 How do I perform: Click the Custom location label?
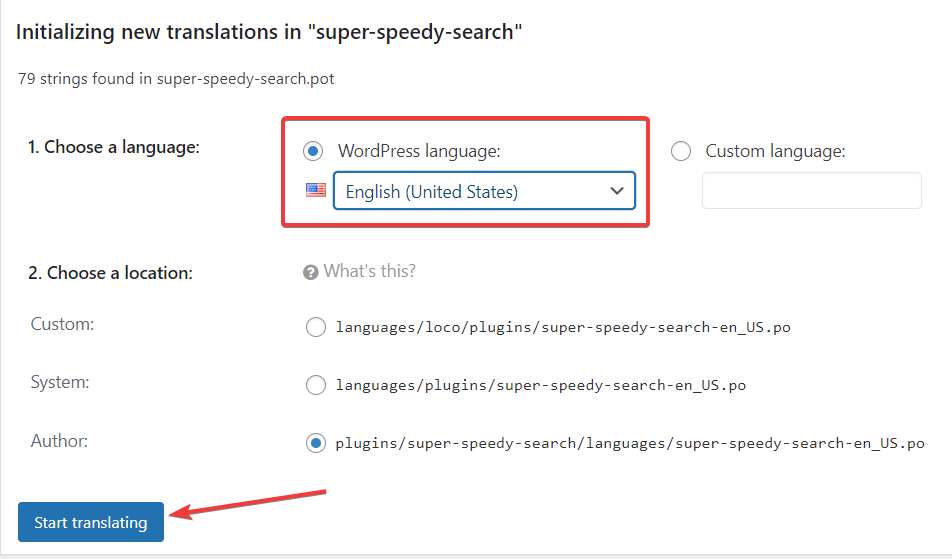[x=63, y=324]
